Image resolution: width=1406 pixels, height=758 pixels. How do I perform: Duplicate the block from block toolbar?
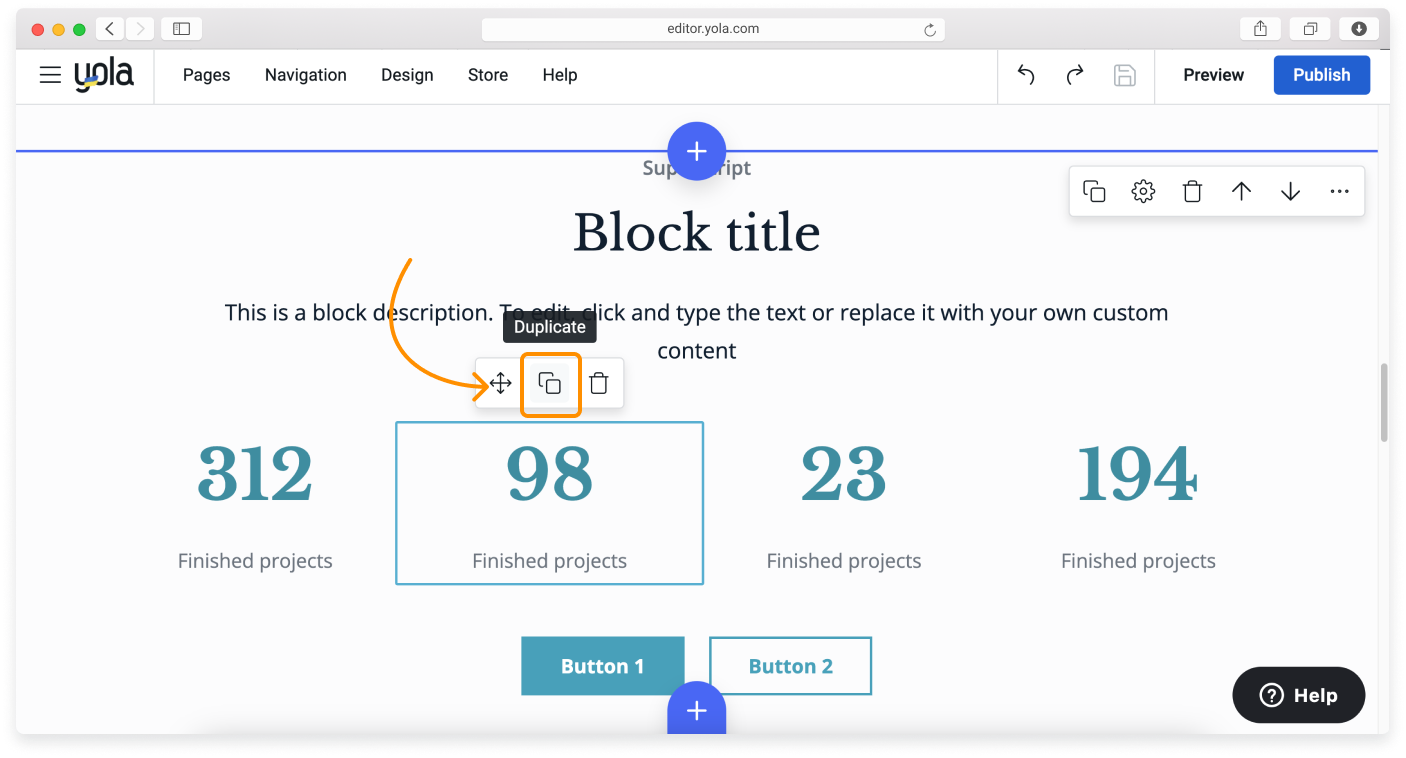click(1094, 191)
